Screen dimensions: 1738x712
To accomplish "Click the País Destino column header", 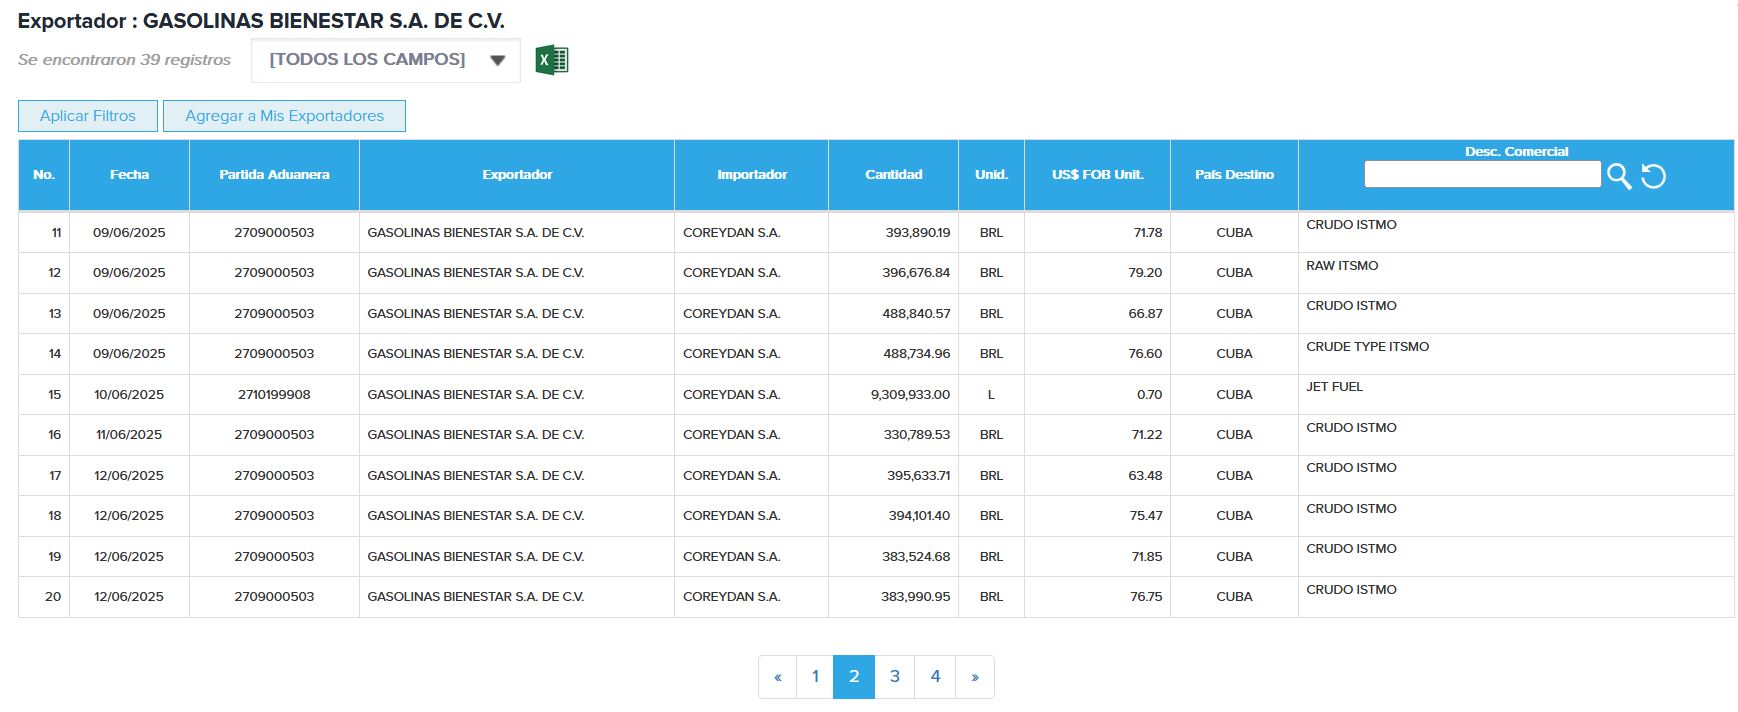I will coord(1234,175).
